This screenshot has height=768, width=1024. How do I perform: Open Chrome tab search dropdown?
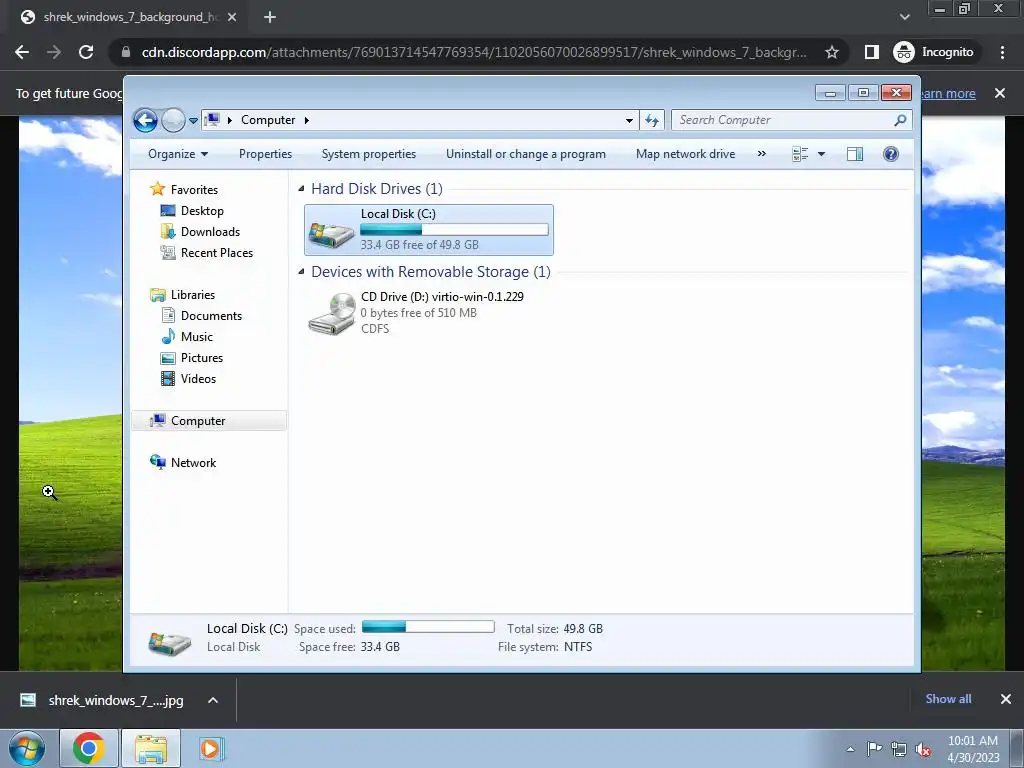coord(904,17)
